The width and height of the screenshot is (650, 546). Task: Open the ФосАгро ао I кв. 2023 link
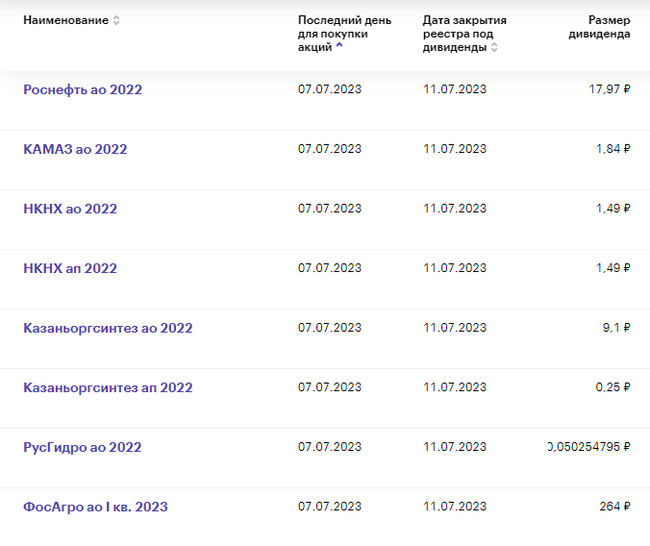pyautogui.click(x=95, y=507)
